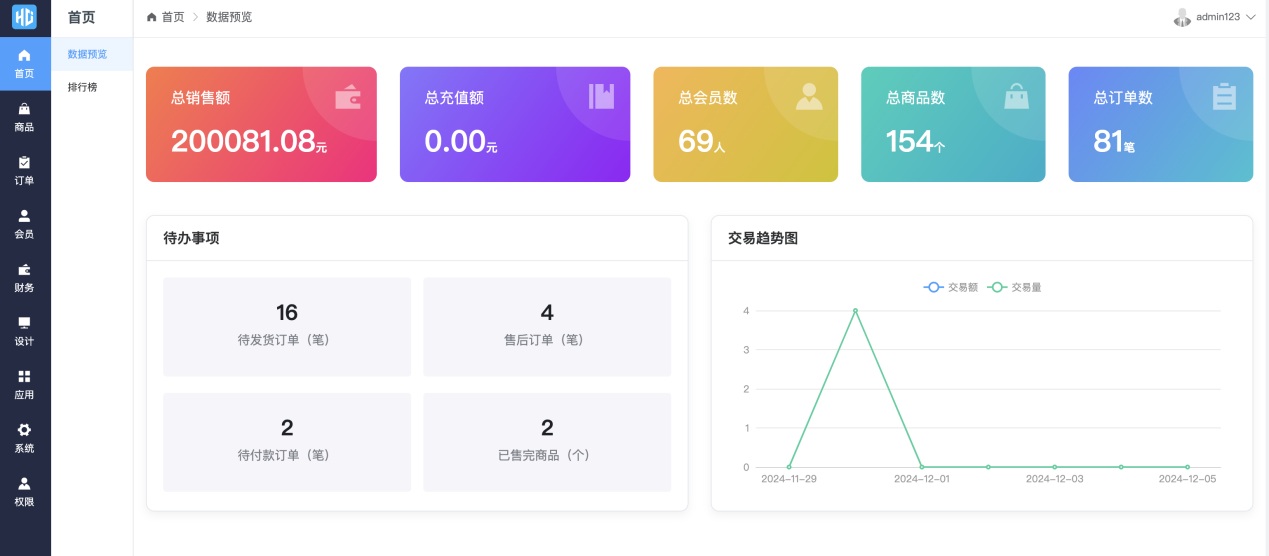
Task: Open 待发货订单 pending card
Action: tap(286, 326)
